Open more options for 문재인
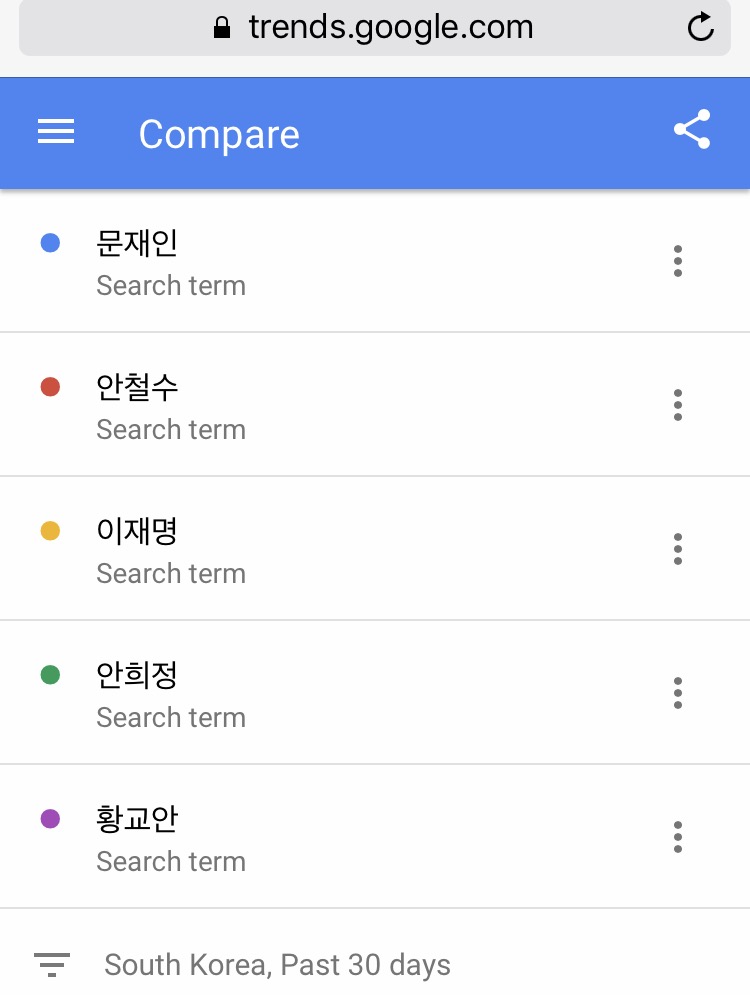 678,261
